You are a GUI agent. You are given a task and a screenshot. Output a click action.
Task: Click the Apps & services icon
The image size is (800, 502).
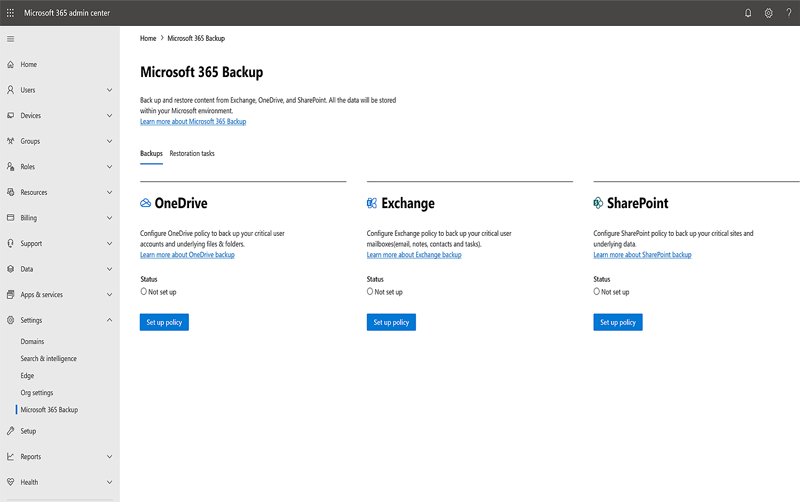point(10,294)
